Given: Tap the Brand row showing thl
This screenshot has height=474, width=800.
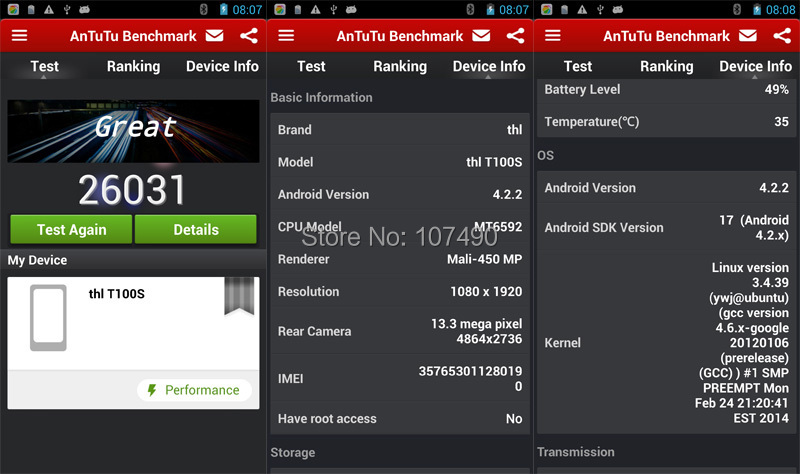Looking at the screenshot, I should point(400,130).
